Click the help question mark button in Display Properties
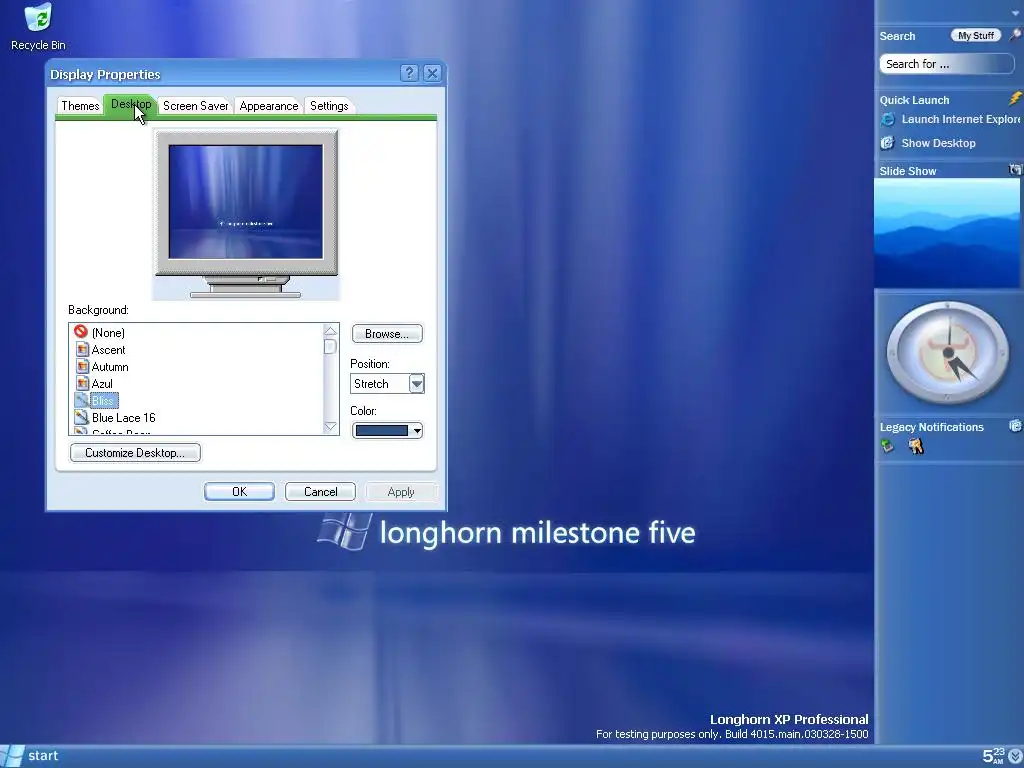Screen dimensions: 1024x768 click(x=409, y=73)
